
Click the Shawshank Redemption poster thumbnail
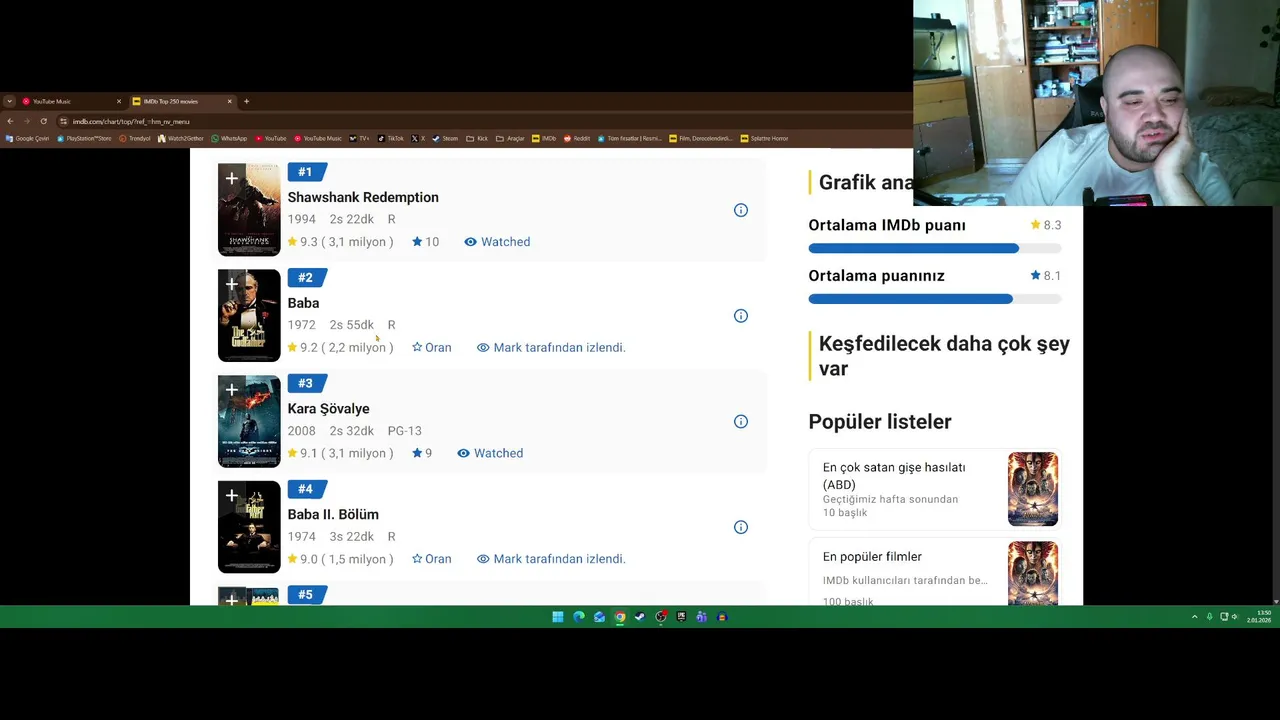coord(249,210)
